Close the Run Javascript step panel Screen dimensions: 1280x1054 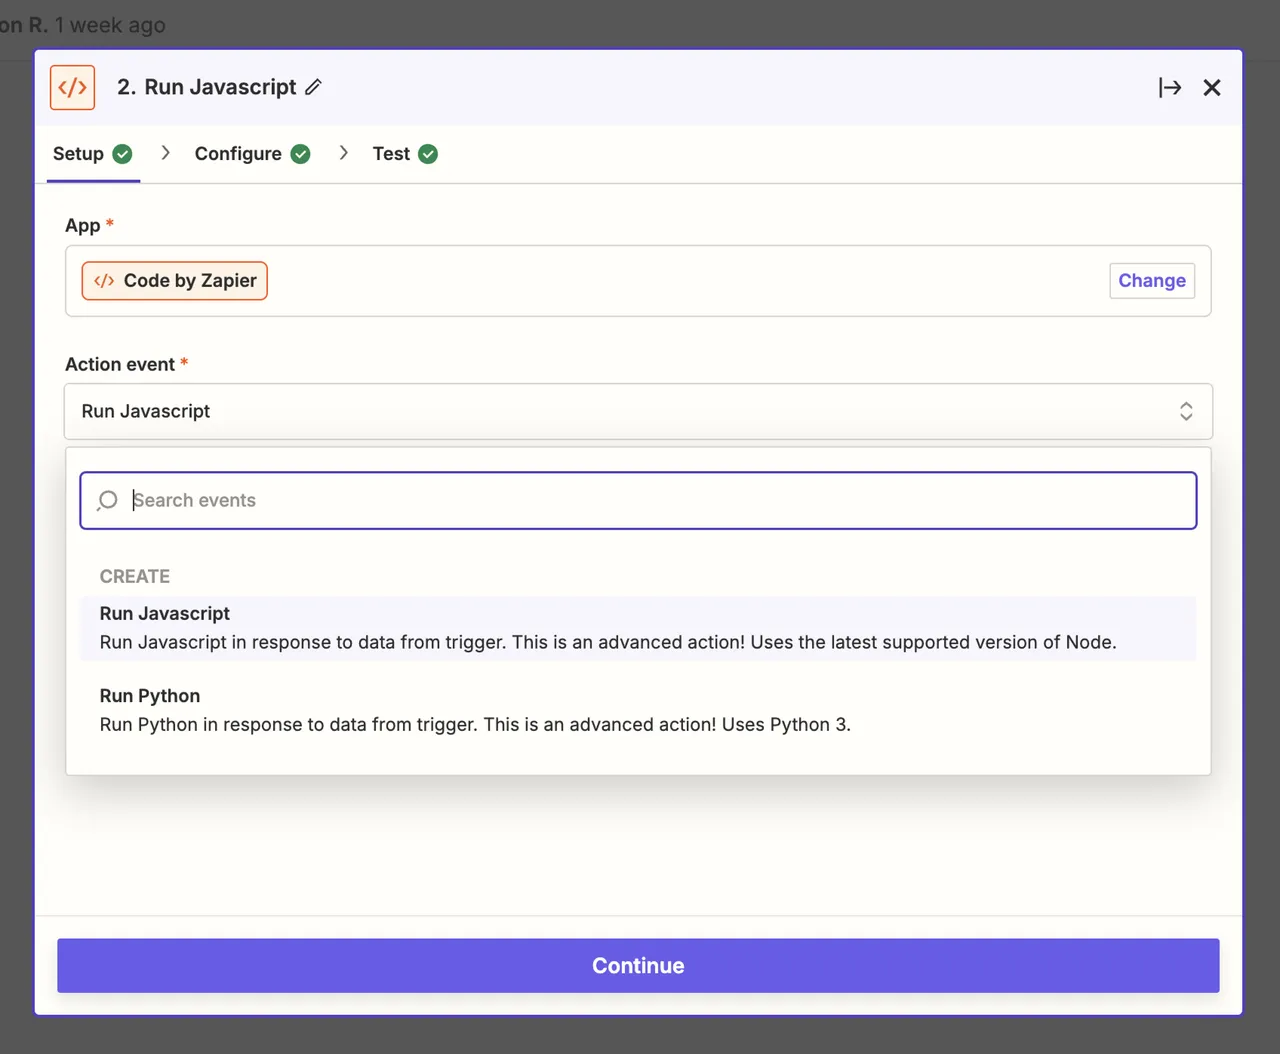1212,88
